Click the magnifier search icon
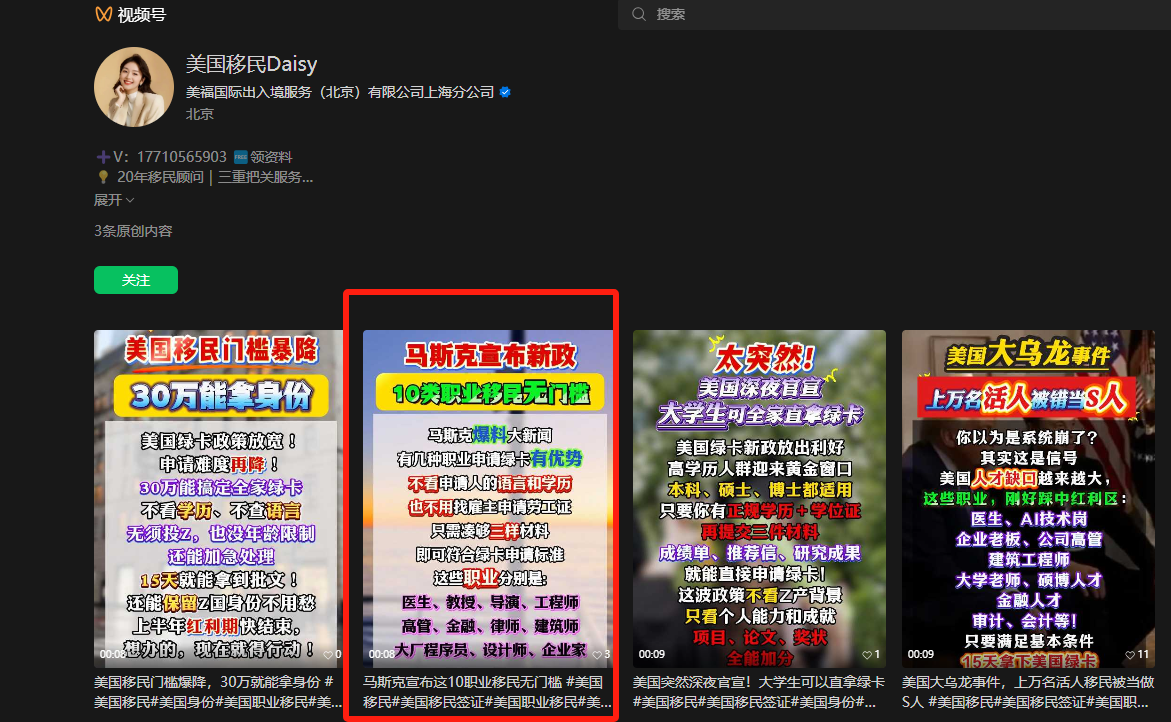The height and width of the screenshot is (722, 1171). tap(639, 14)
